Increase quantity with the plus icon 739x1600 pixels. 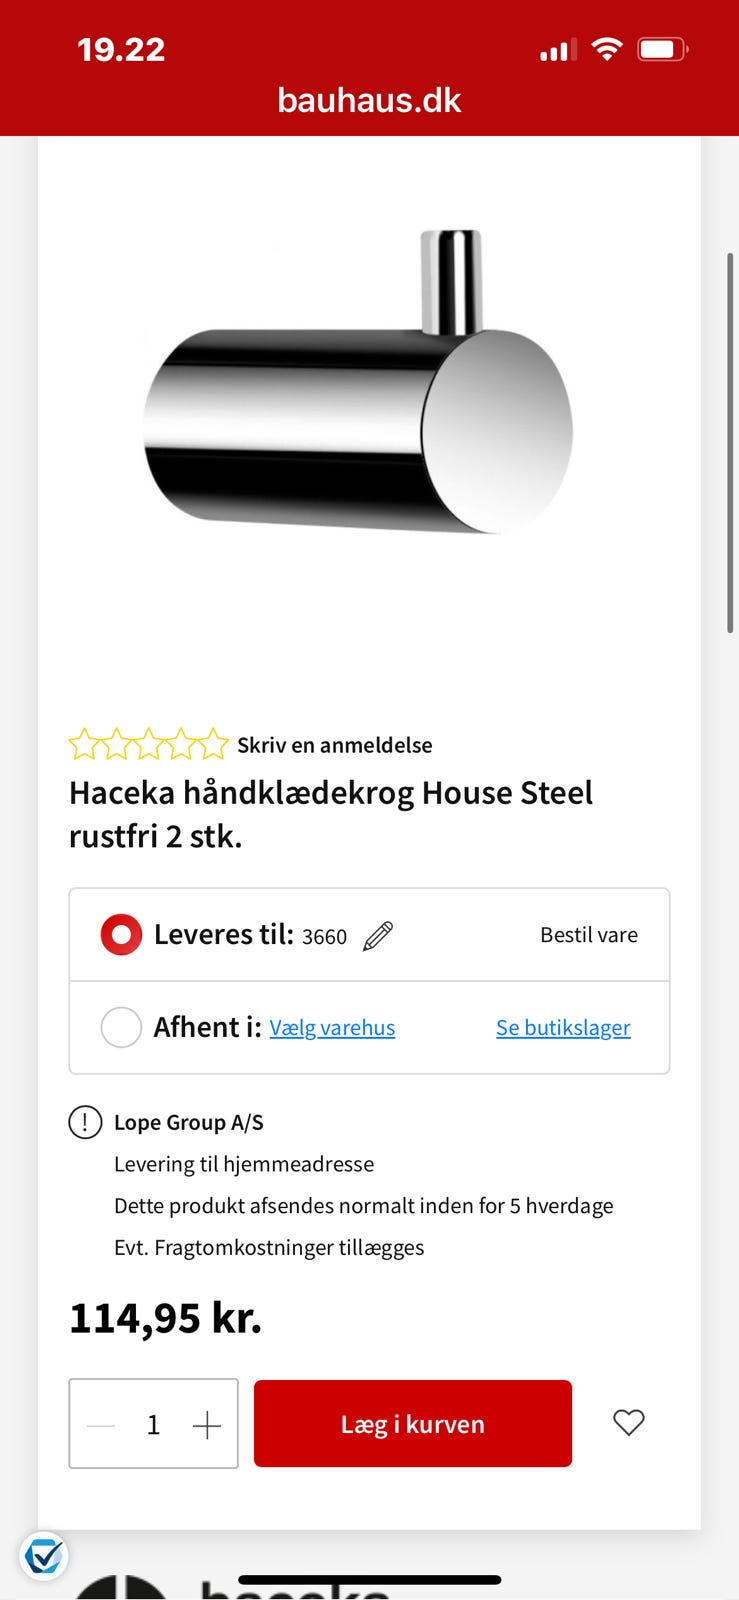coord(206,1424)
